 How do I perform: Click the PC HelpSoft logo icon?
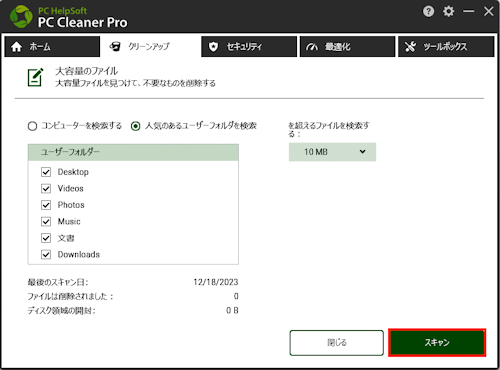[21, 16]
